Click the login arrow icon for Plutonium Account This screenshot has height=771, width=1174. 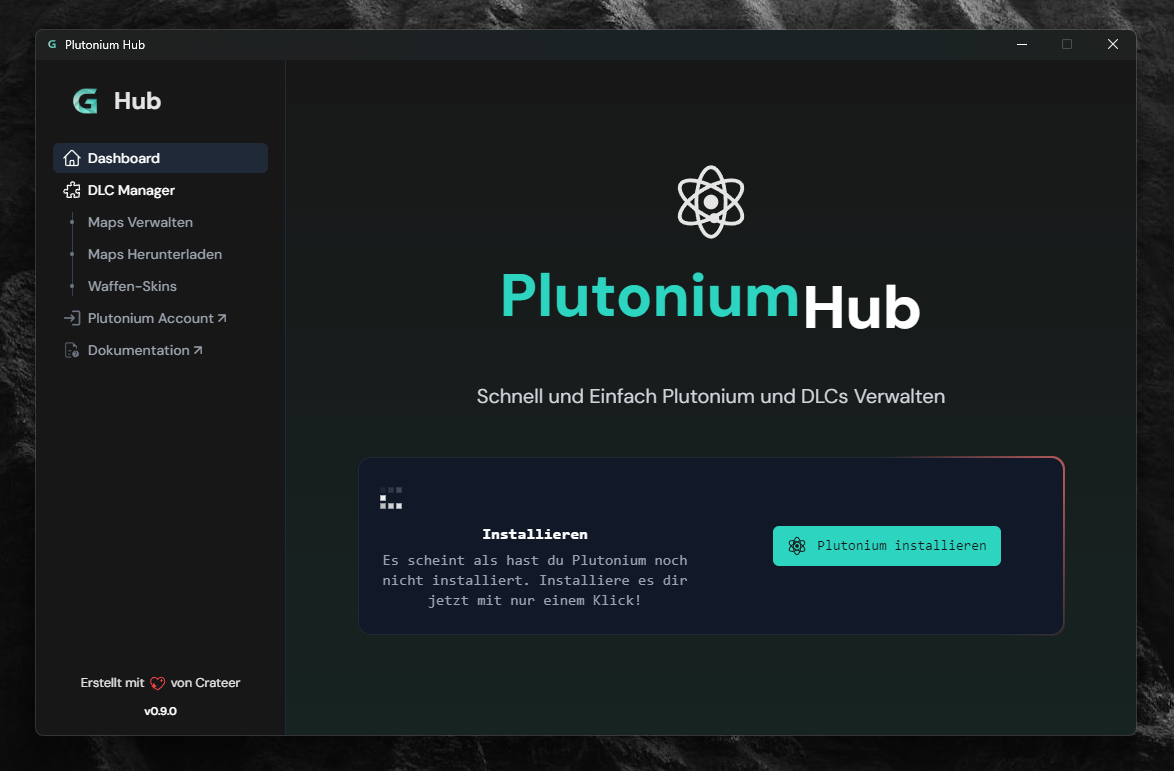click(71, 318)
